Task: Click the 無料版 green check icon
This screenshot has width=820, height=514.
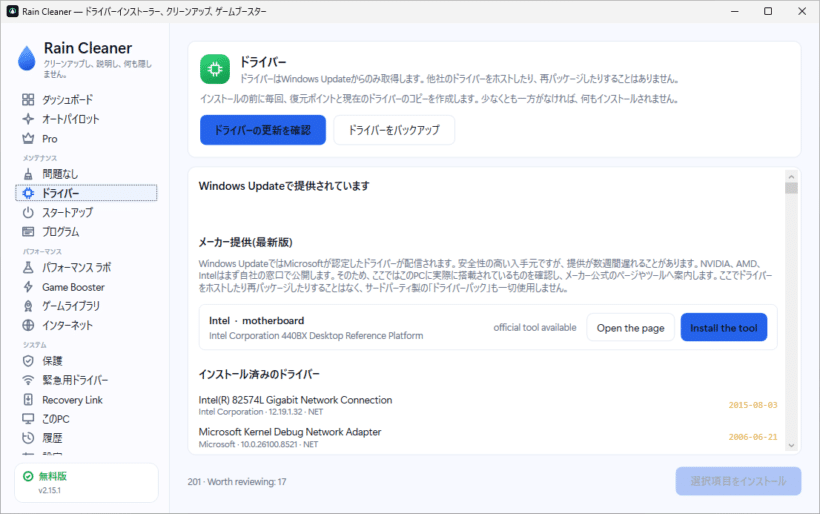Action: (x=28, y=476)
